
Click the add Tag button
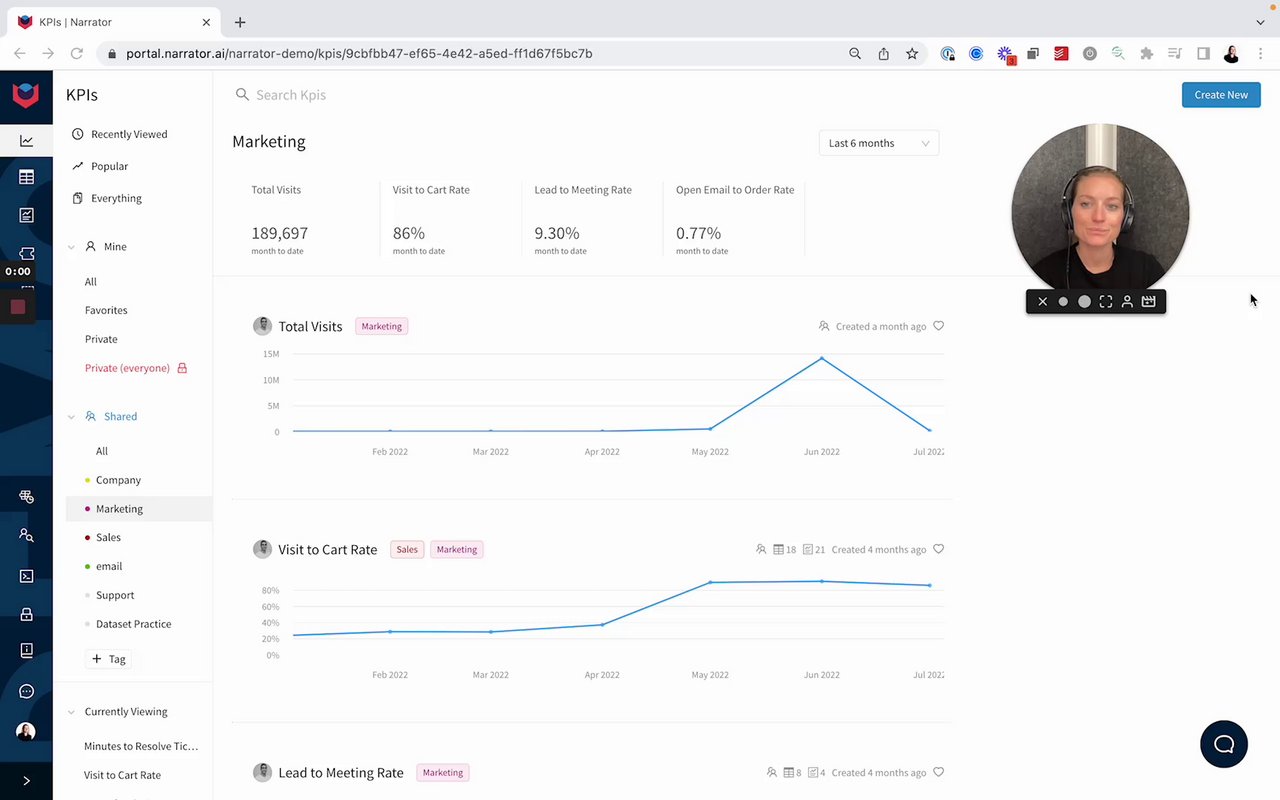[109, 659]
